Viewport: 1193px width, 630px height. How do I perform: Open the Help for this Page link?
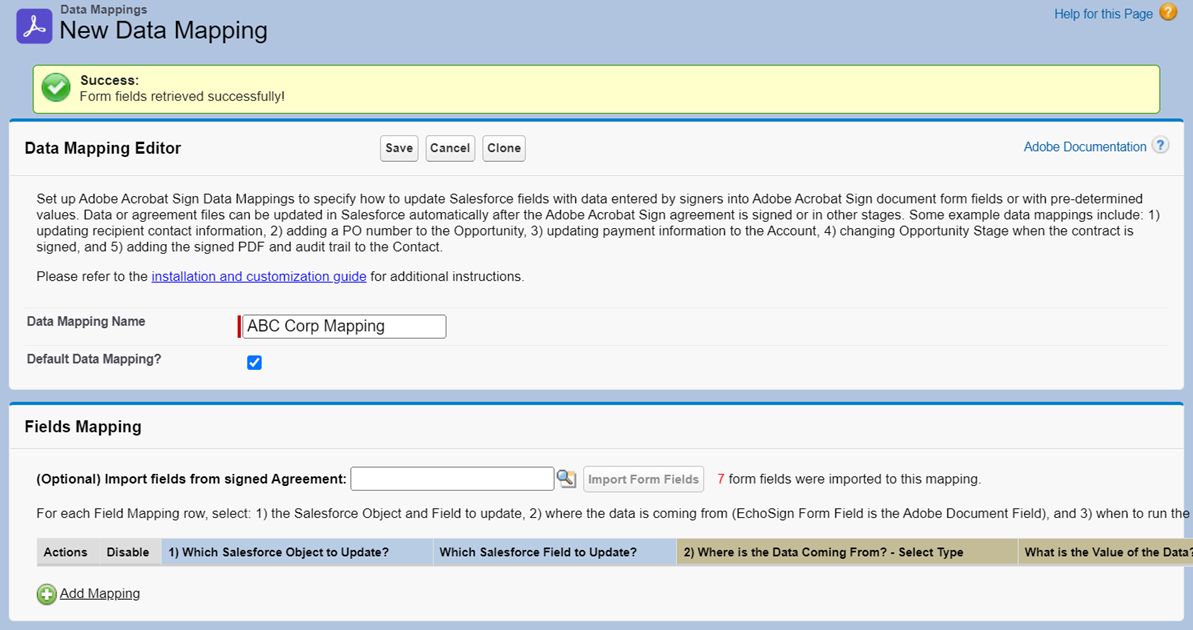click(1103, 14)
